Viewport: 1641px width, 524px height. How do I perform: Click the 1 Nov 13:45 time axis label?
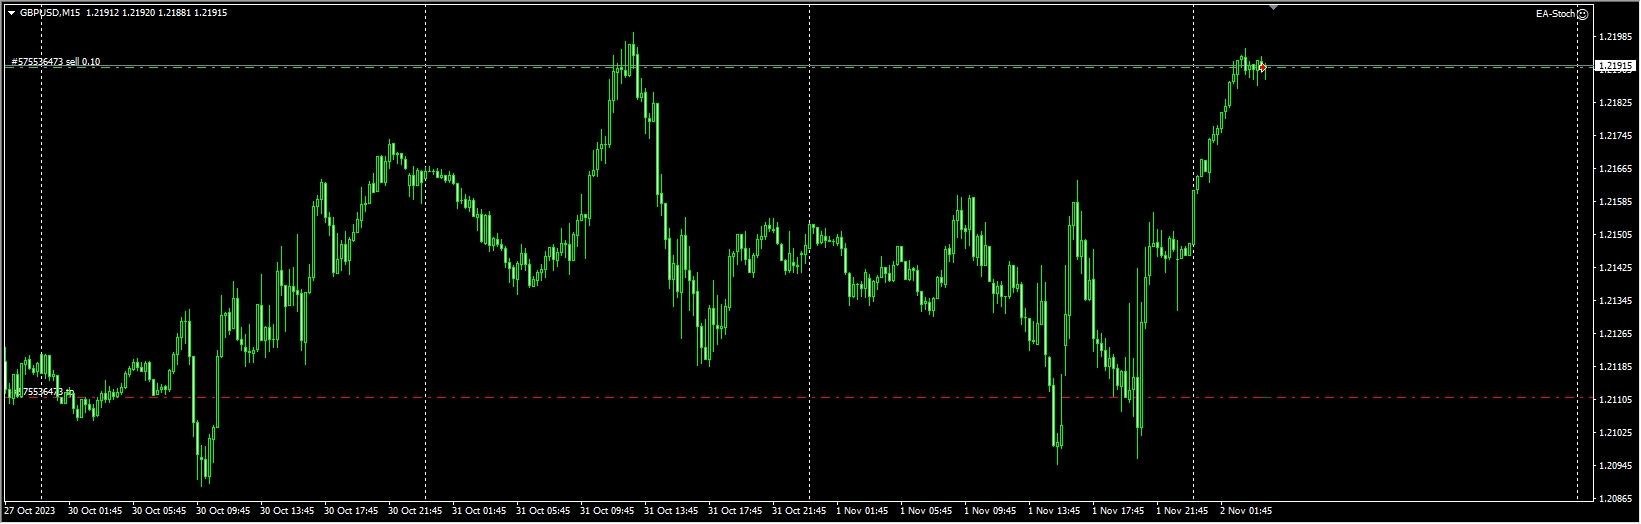pos(1053,511)
